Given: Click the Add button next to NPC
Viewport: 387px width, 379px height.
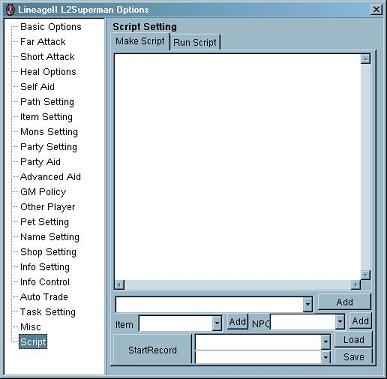Looking at the screenshot, I should tap(360, 321).
